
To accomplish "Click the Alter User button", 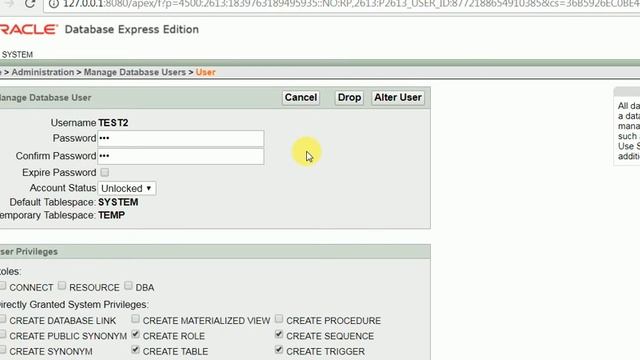I will pyautogui.click(x=398, y=98).
